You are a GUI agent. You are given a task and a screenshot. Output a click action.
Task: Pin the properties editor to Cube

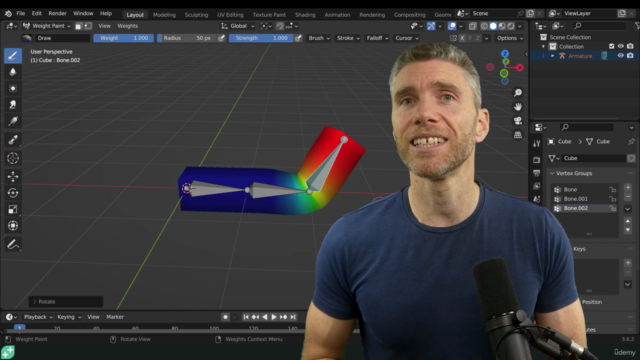click(x=631, y=142)
